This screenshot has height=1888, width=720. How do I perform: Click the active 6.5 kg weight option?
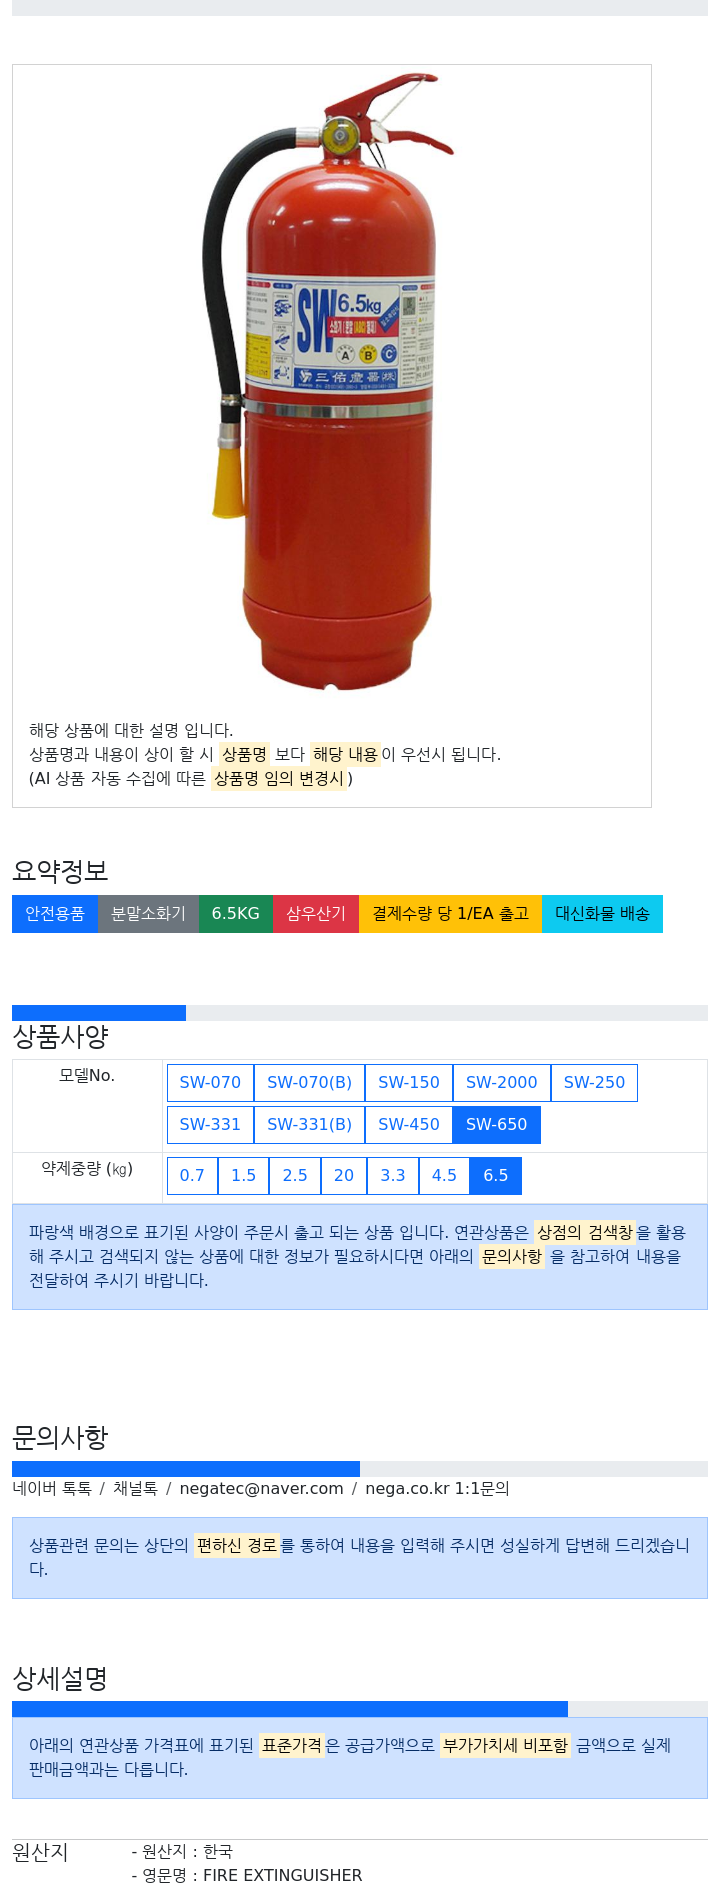coord(496,1176)
